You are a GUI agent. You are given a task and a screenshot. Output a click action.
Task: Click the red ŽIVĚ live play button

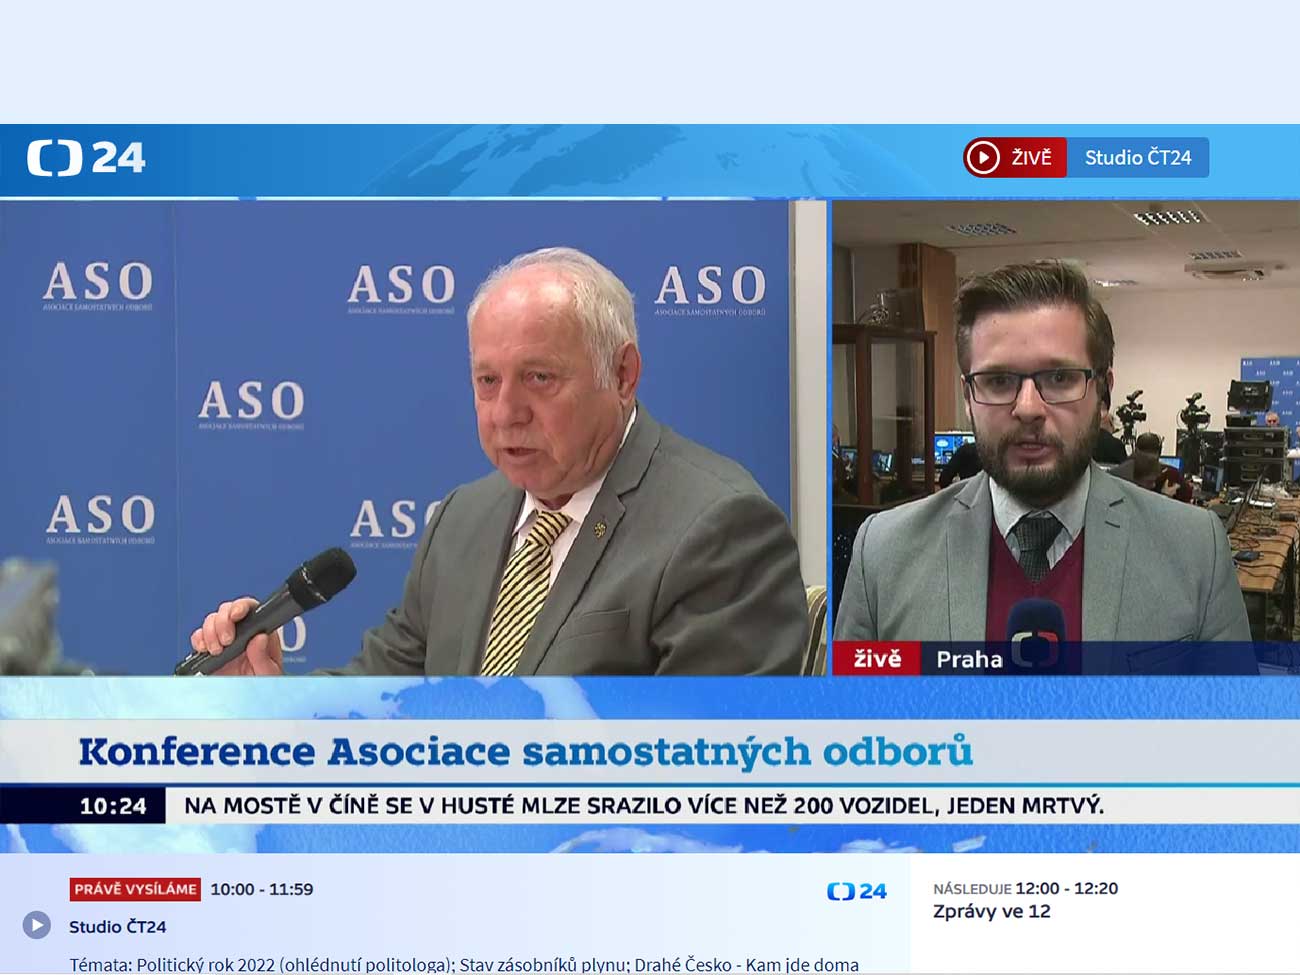coord(1014,157)
